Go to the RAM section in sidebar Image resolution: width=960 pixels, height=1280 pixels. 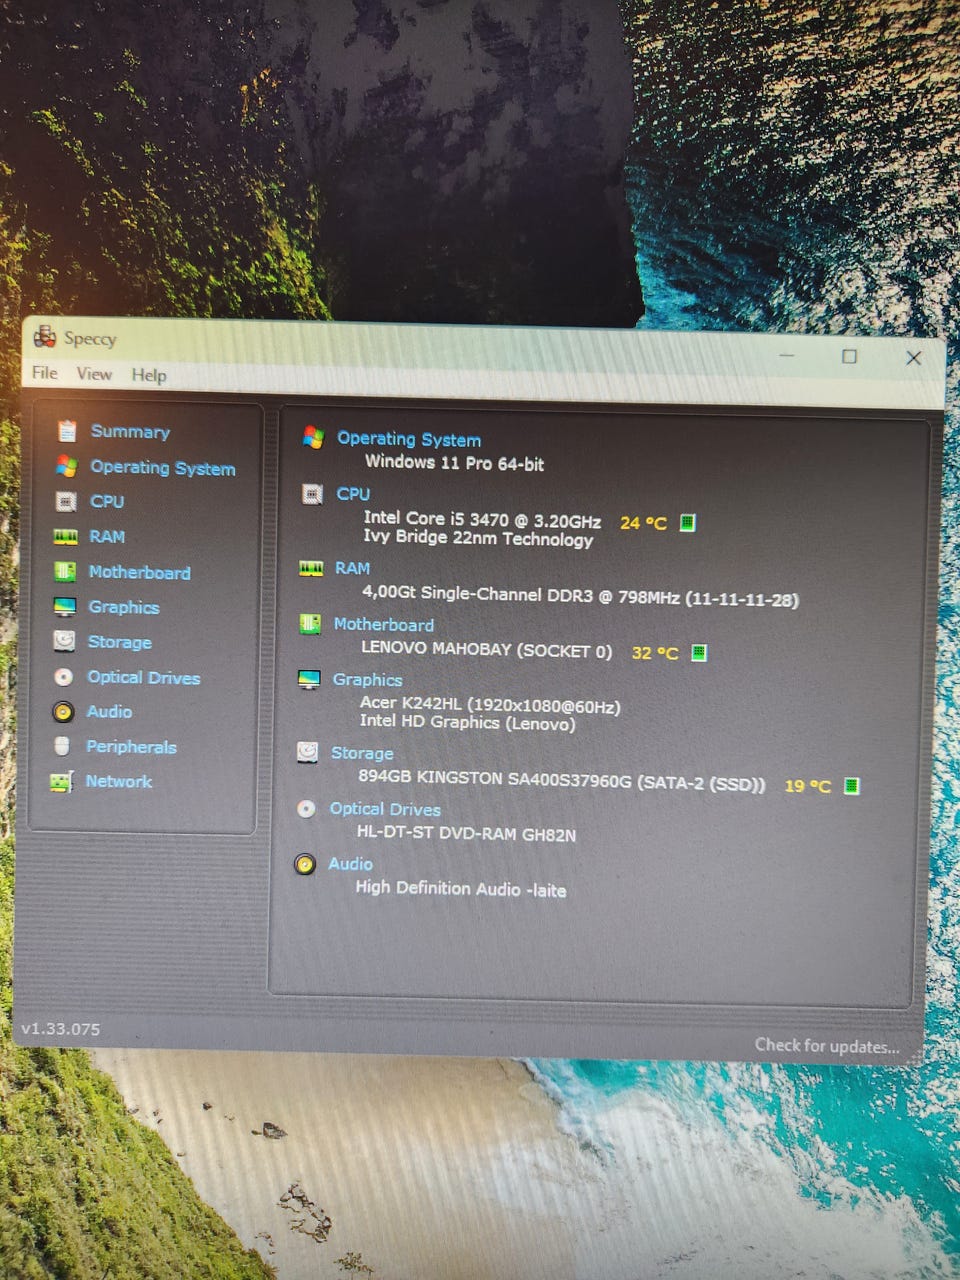[x=107, y=537]
